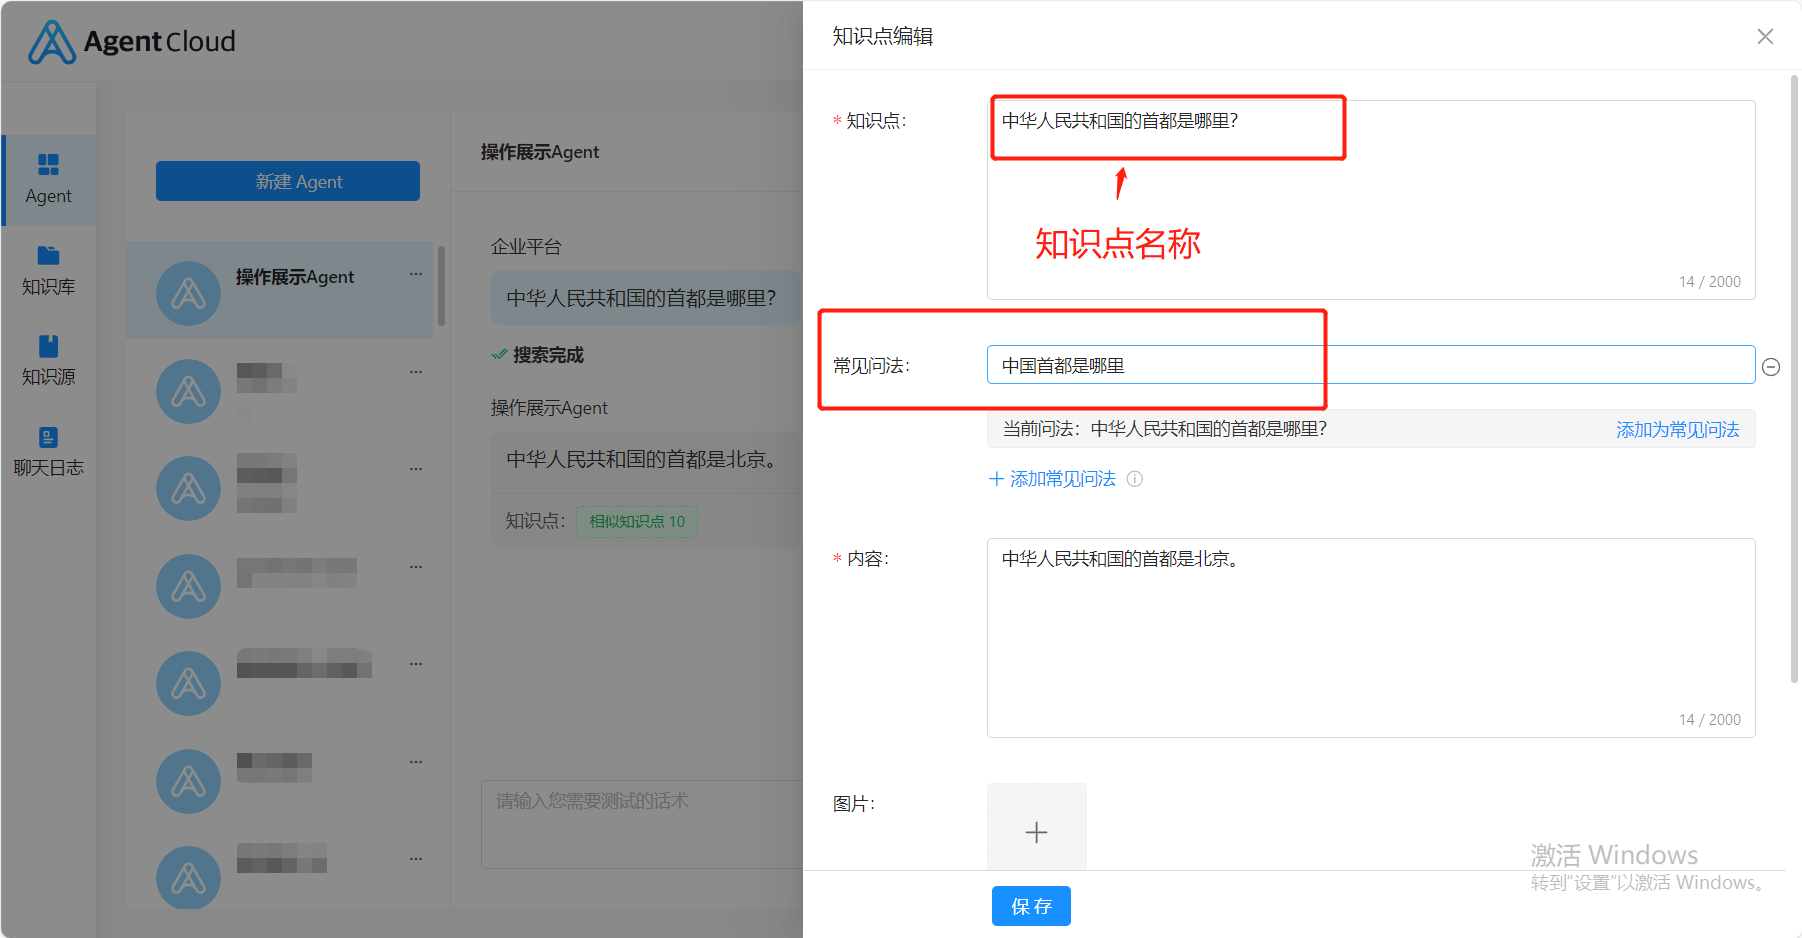Click the 保存 button
Image resolution: width=1802 pixels, height=938 pixels.
(x=1031, y=906)
